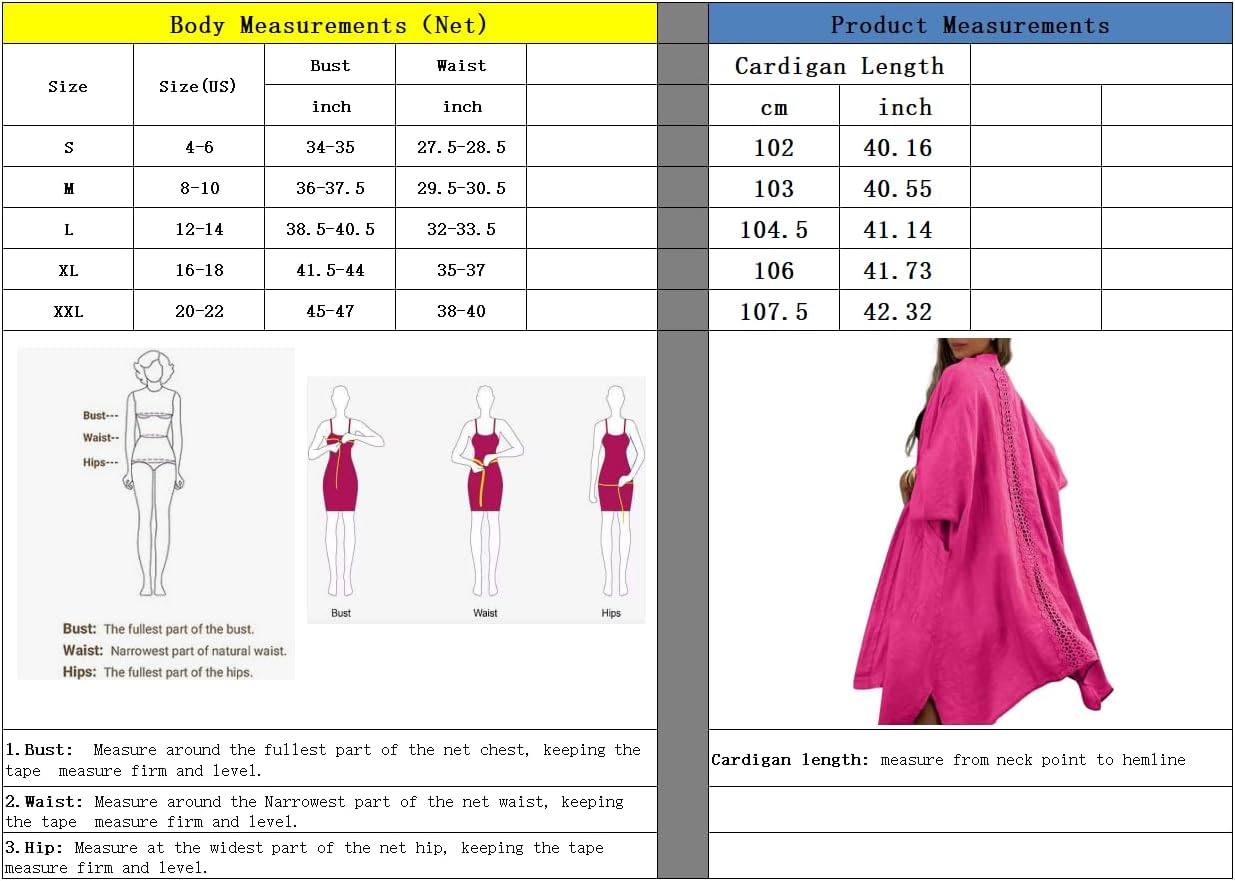This screenshot has width=1235, height=881.
Task: Select bust value '34-35'
Action: click(330, 147)
